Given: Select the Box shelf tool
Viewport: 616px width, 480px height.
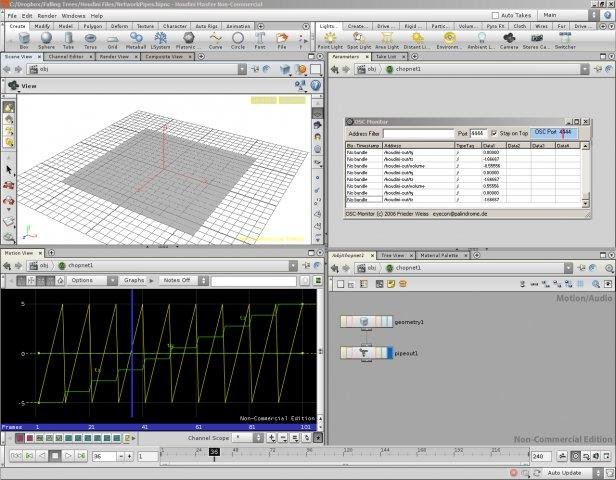Looking at the screenshot, I should point(24,40).
